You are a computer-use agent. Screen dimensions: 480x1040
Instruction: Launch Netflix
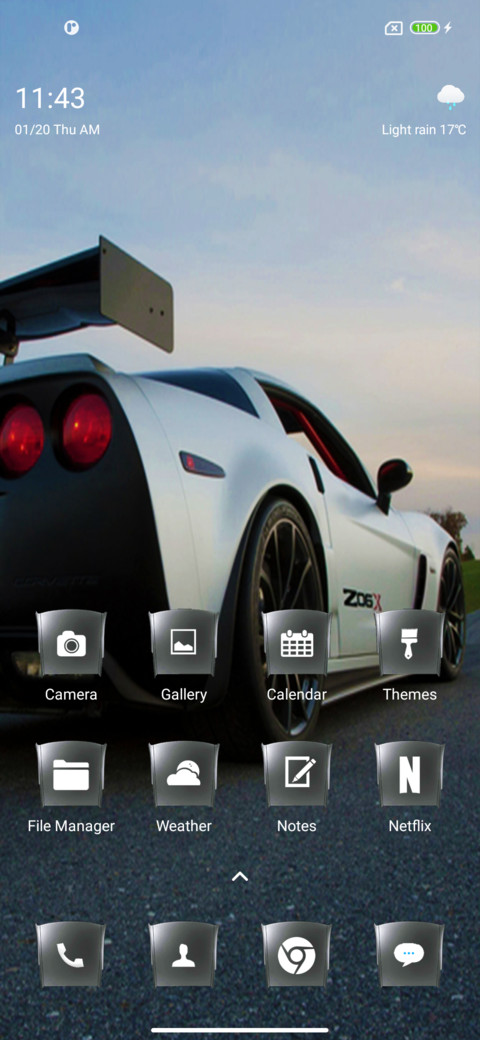410,774
